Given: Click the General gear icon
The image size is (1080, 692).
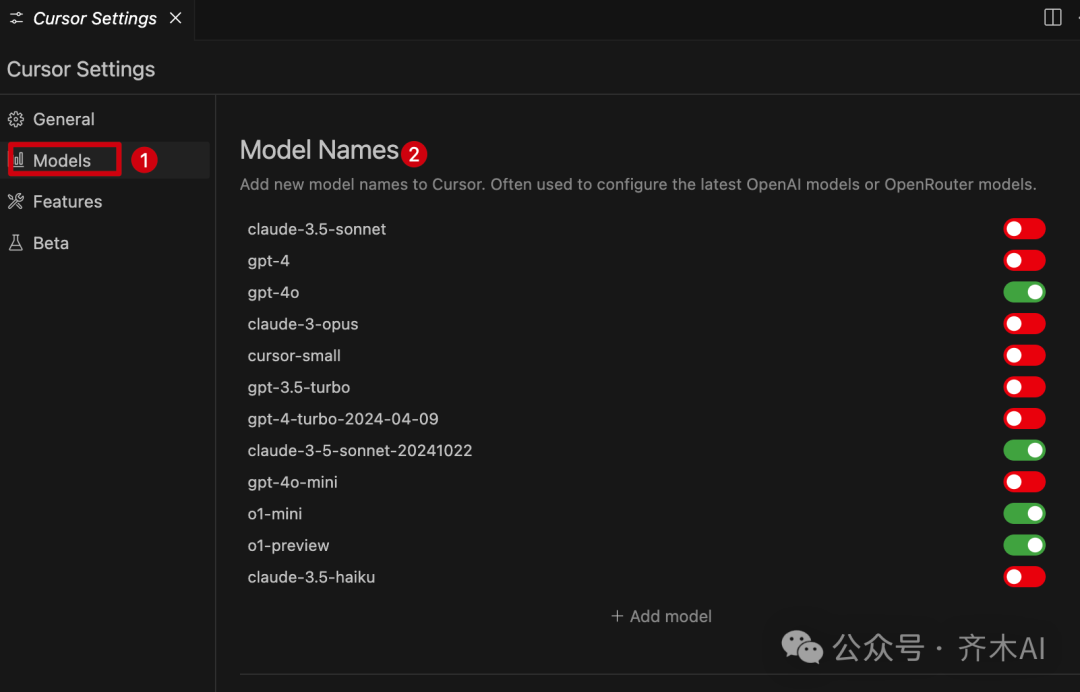Looking at the screenshot, I should pos(16,119).
